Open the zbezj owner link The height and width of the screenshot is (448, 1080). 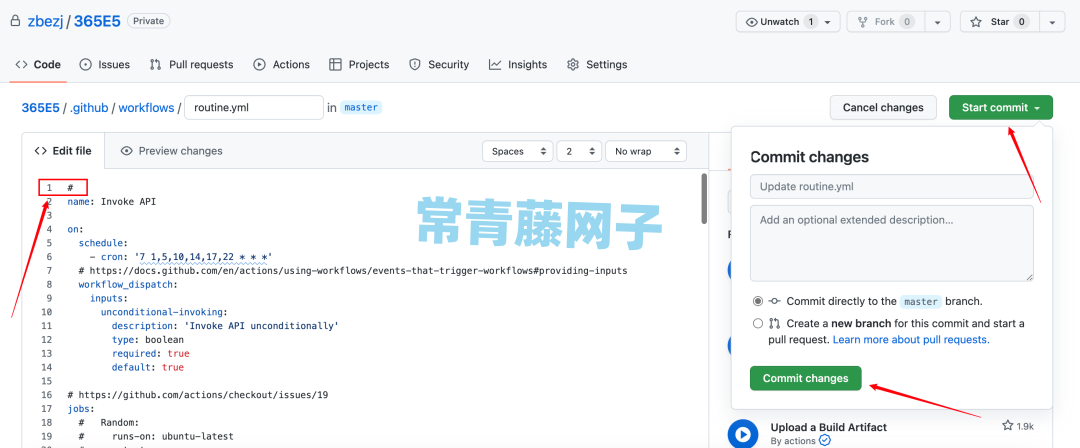click(x=45, y=21)
